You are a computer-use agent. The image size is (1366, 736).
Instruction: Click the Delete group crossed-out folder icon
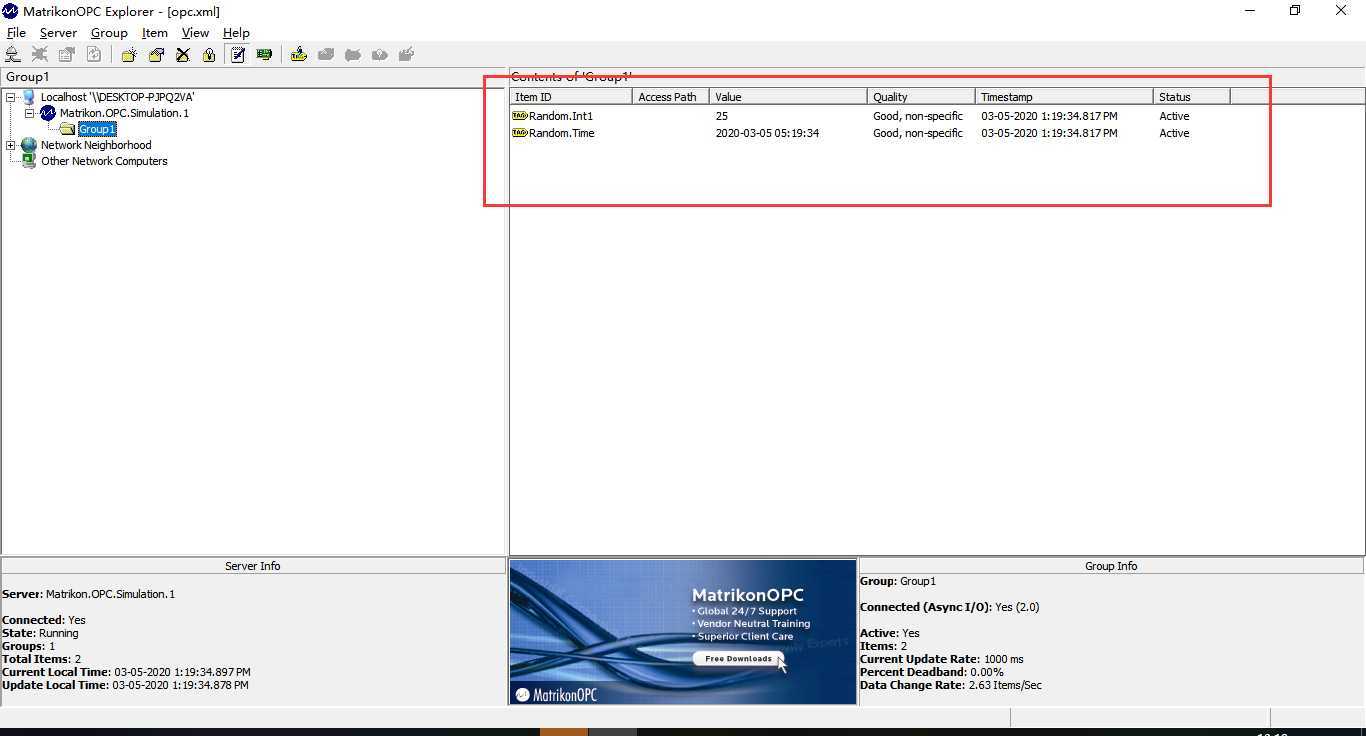[x=183, y=55]
